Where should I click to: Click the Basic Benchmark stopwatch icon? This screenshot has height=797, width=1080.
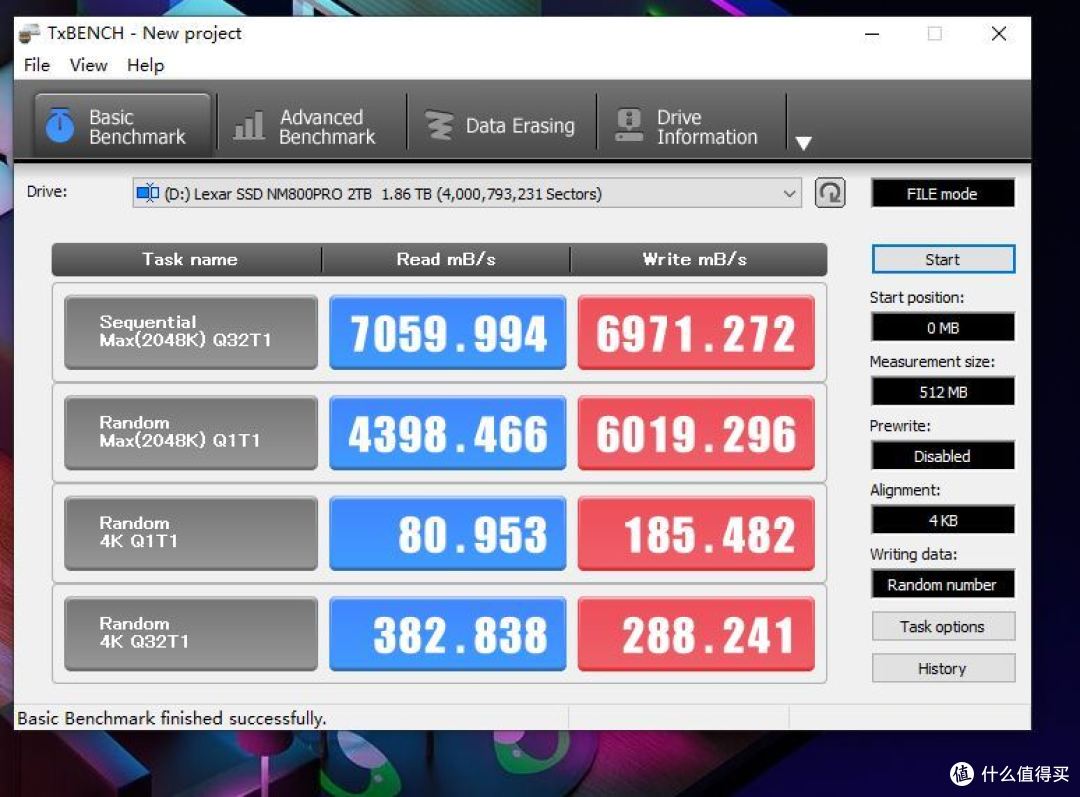(x=60, y=125)
